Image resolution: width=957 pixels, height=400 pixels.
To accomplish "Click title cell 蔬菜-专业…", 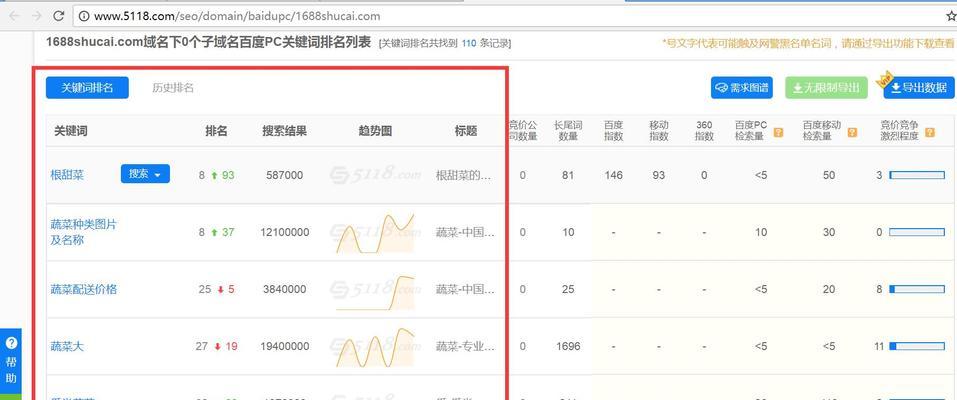I will [x=464, y=346].
